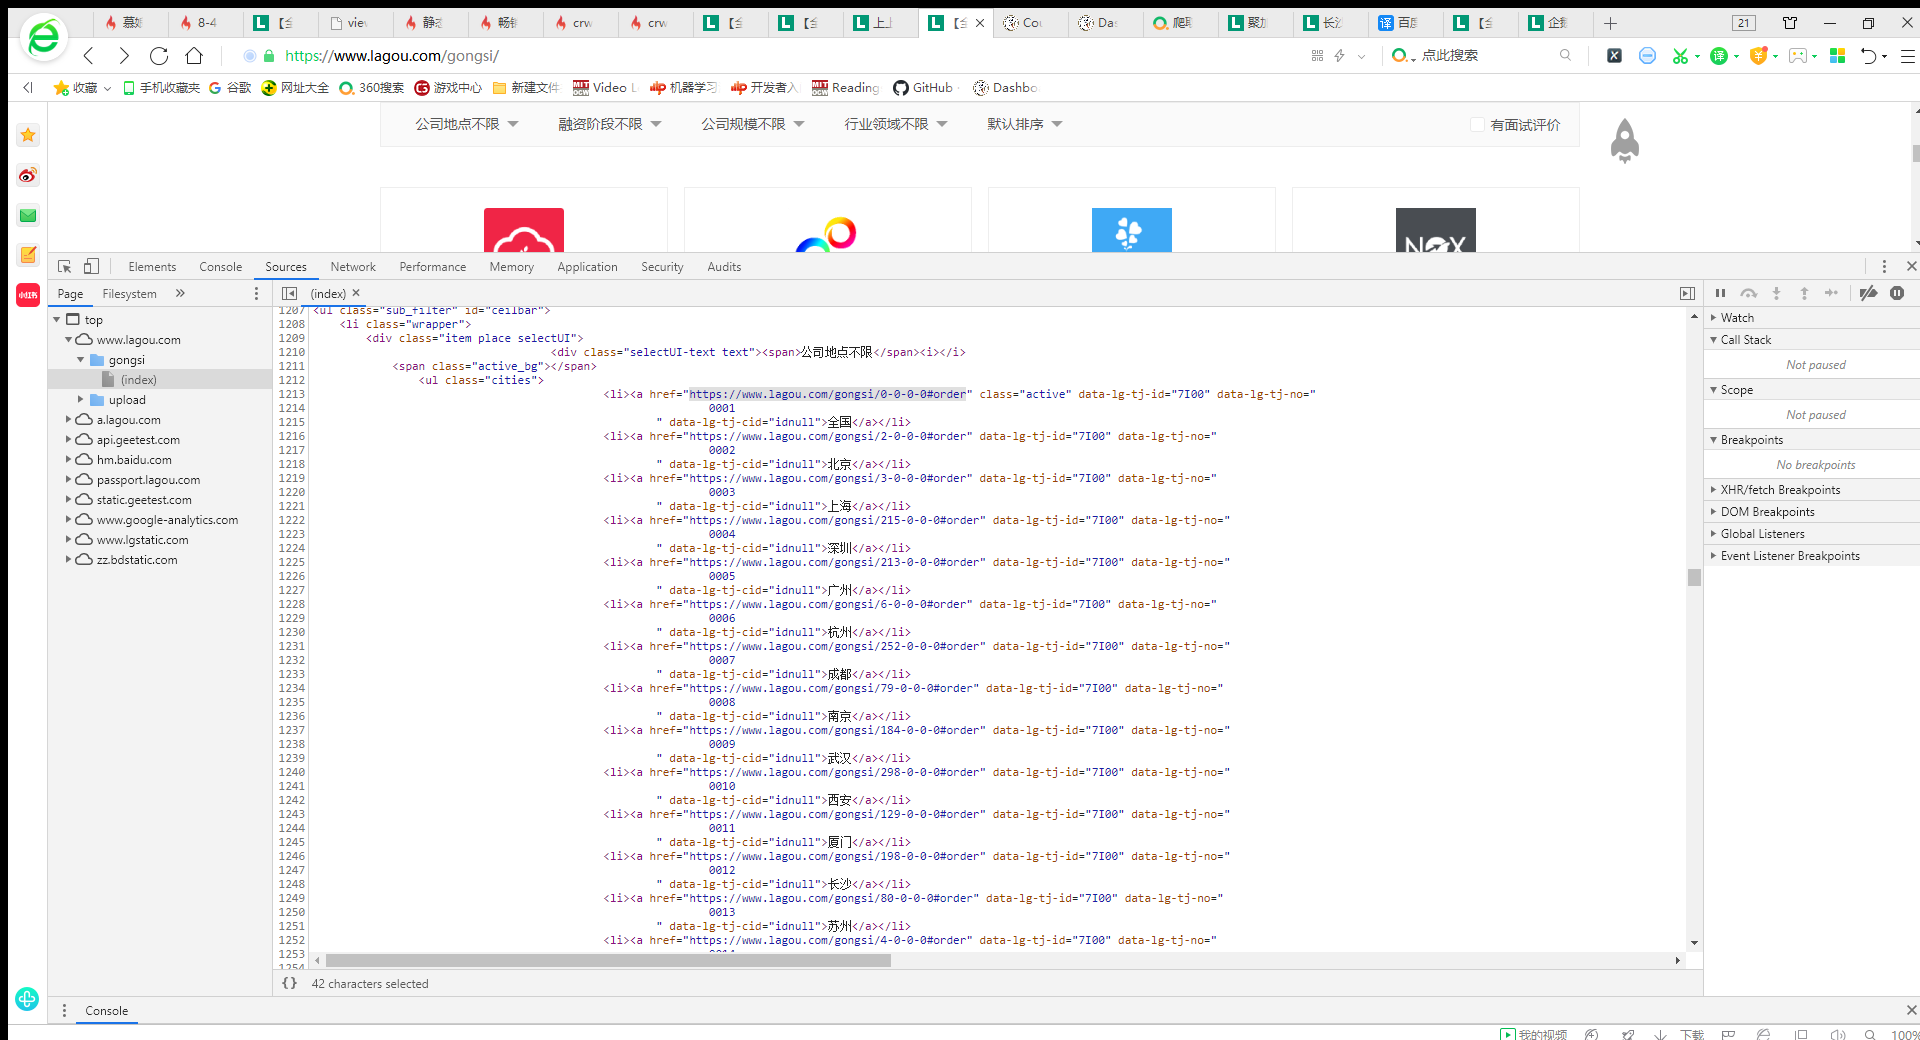Open the 公司地点不限 dropdown
1920x1040 pixels.
point(467,124)
